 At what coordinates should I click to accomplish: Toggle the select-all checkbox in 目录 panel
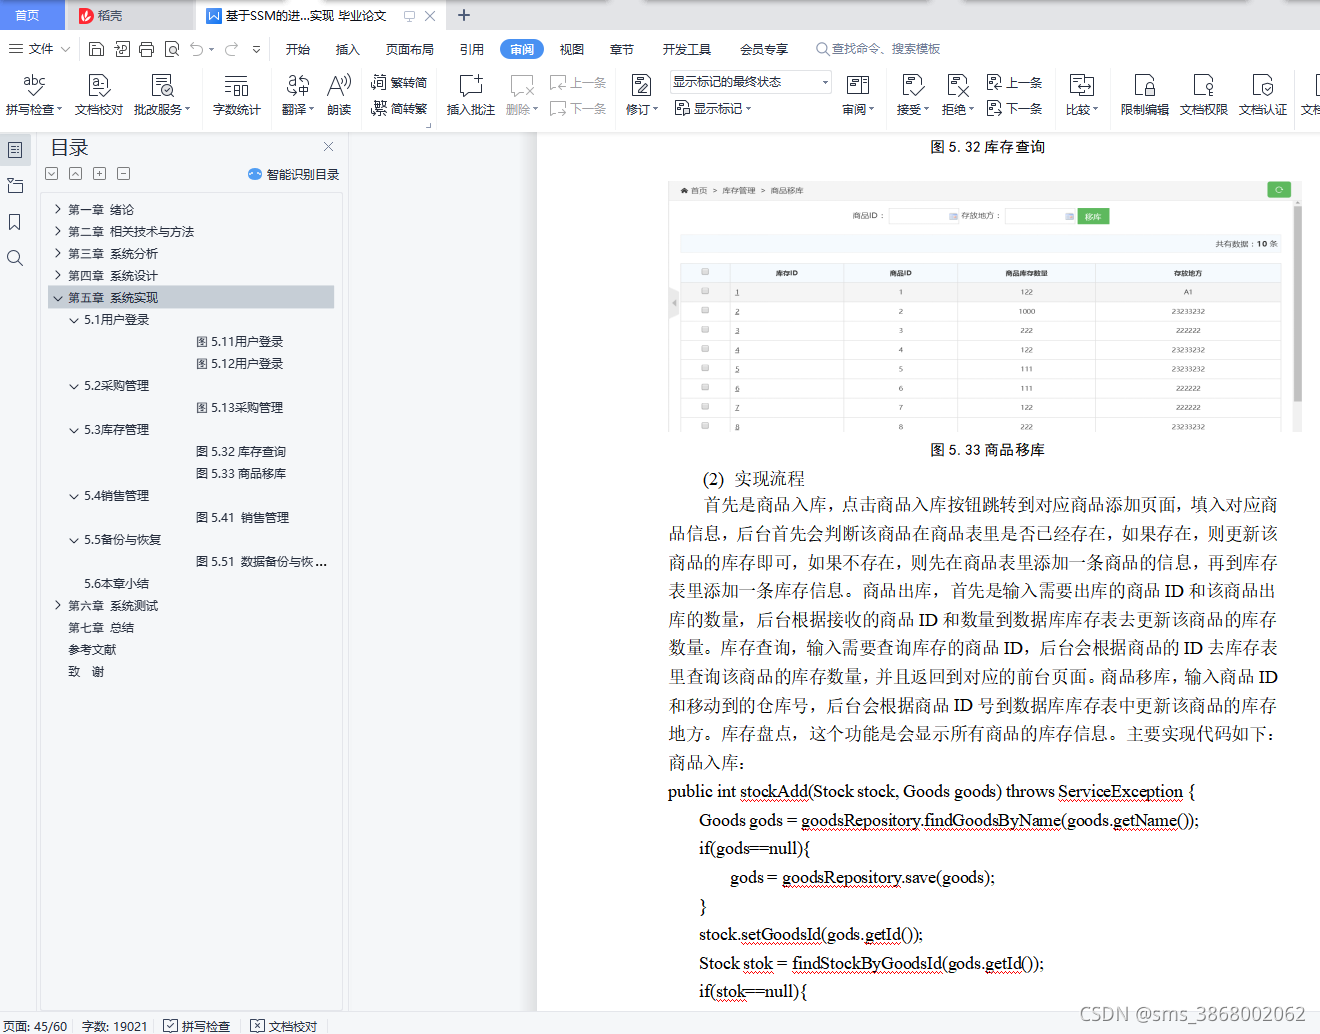51,173
